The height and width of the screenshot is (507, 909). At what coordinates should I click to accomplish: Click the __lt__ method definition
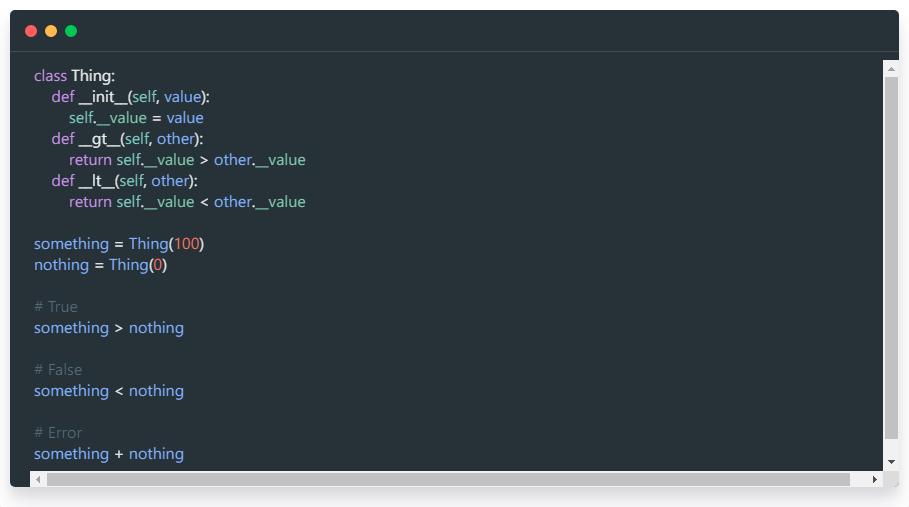124,181
